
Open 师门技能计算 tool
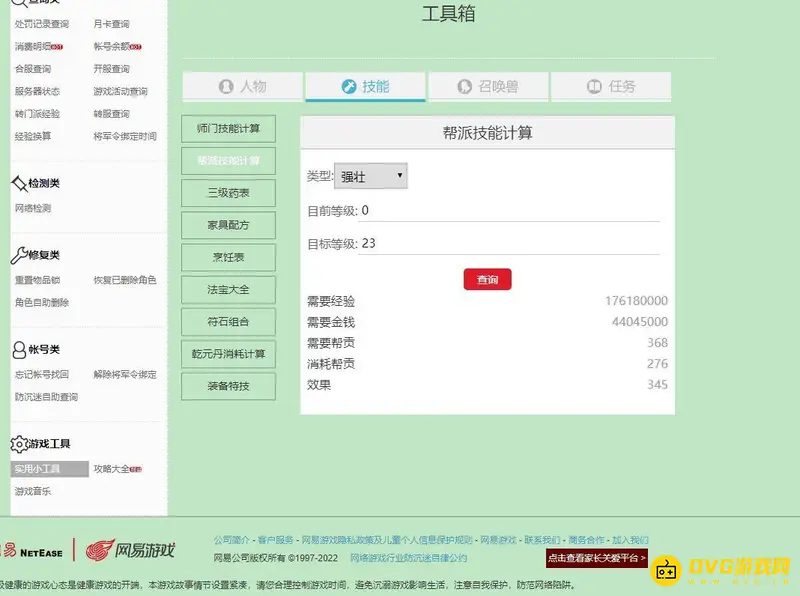(228, 129)
